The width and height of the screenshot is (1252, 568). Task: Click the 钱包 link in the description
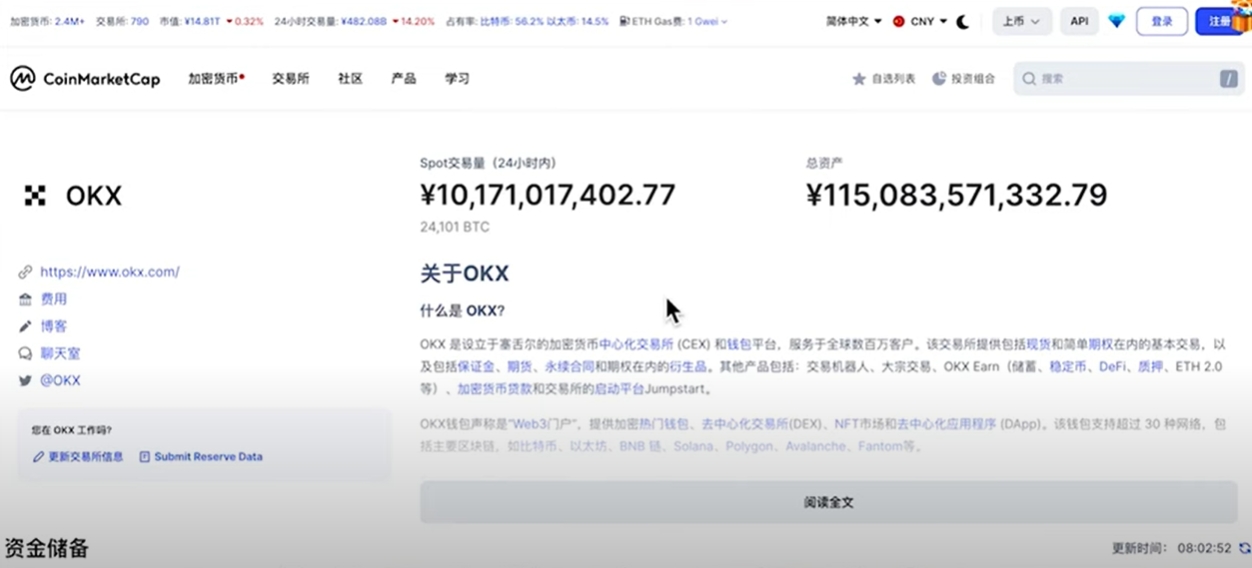coord(739,344)
